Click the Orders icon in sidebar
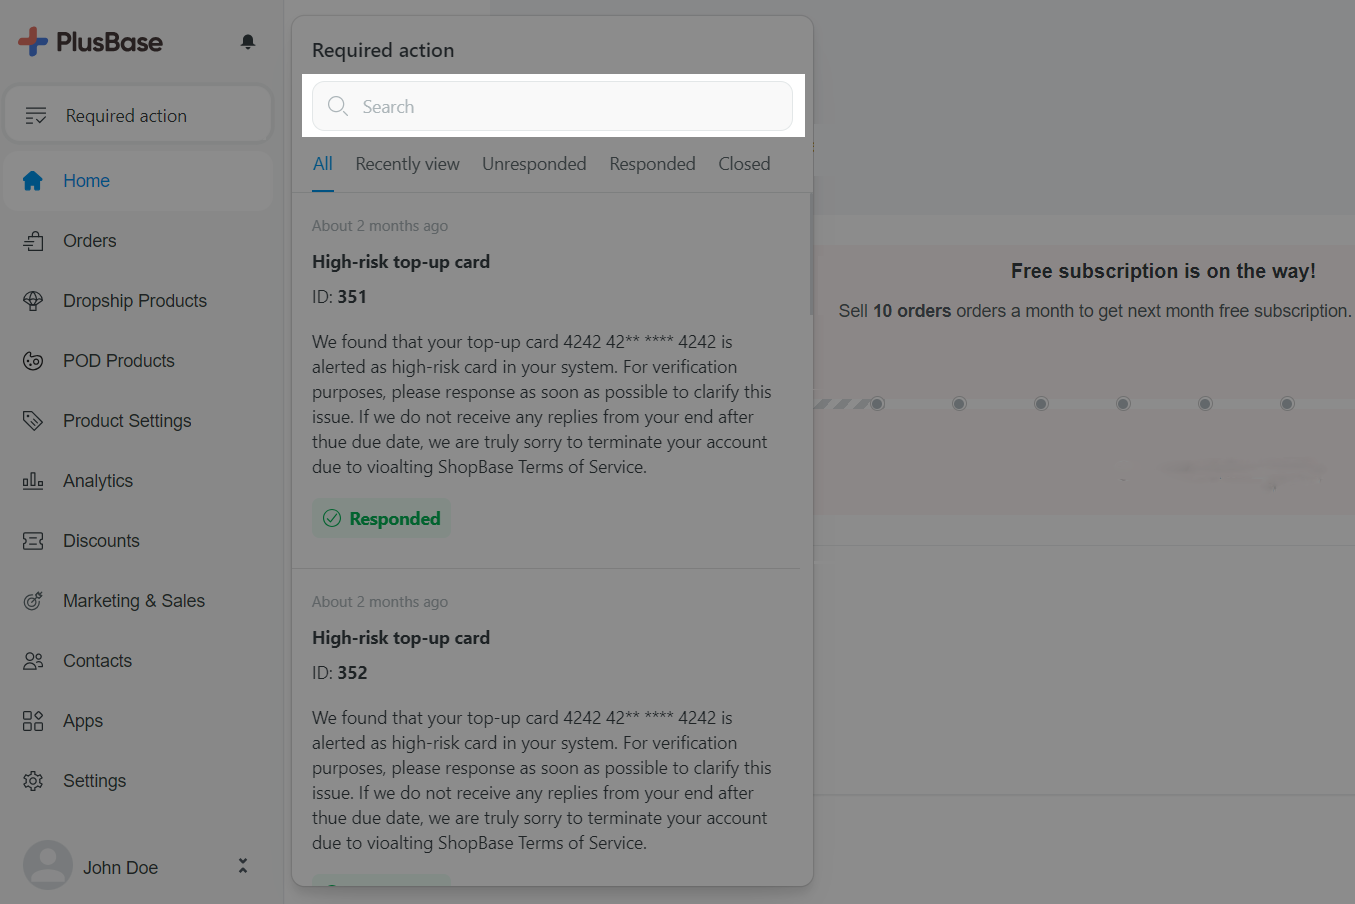The image size is (1355, 904). (x=33, y=241)
